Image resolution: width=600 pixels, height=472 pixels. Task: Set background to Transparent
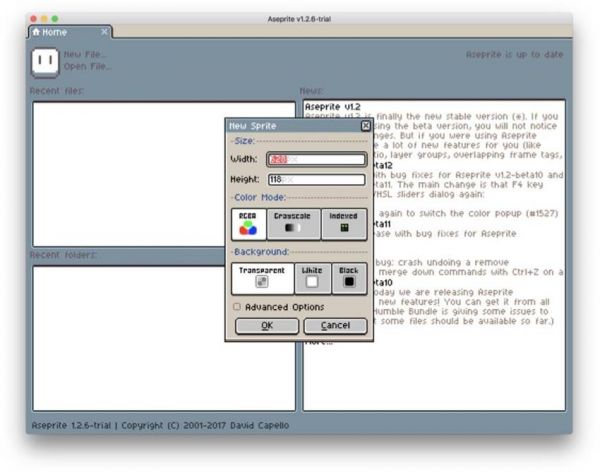262,277
